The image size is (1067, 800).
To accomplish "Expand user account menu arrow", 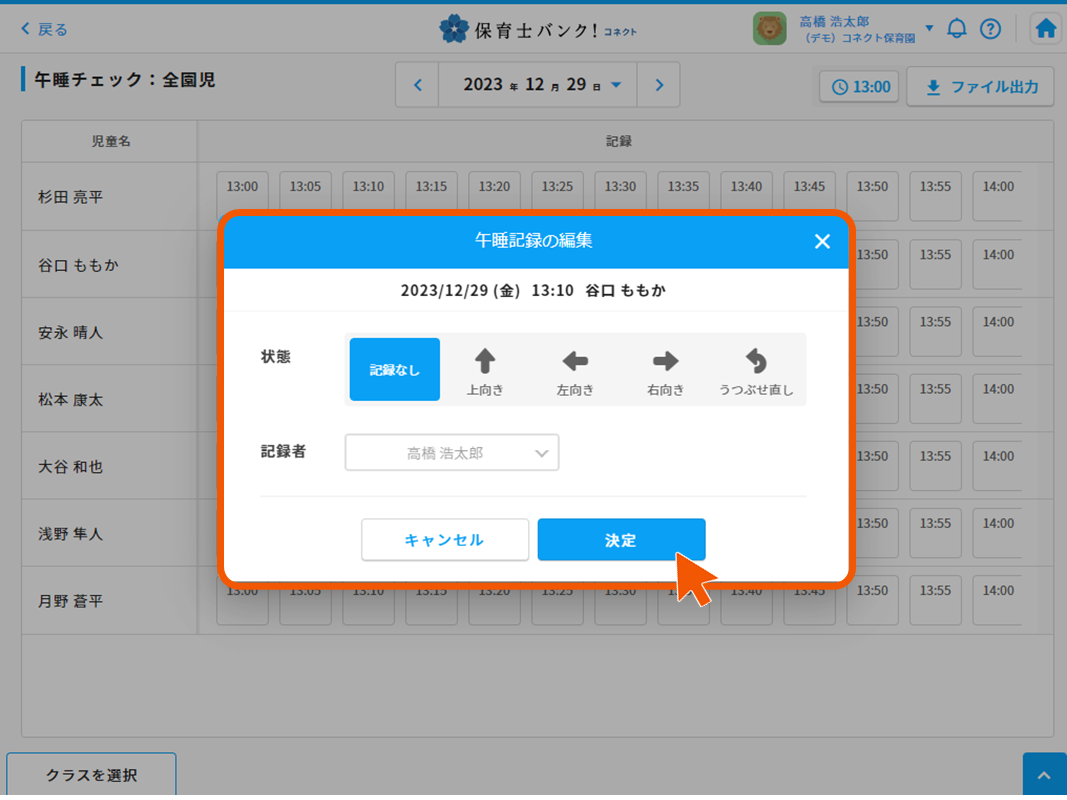I will coord(929,28).
